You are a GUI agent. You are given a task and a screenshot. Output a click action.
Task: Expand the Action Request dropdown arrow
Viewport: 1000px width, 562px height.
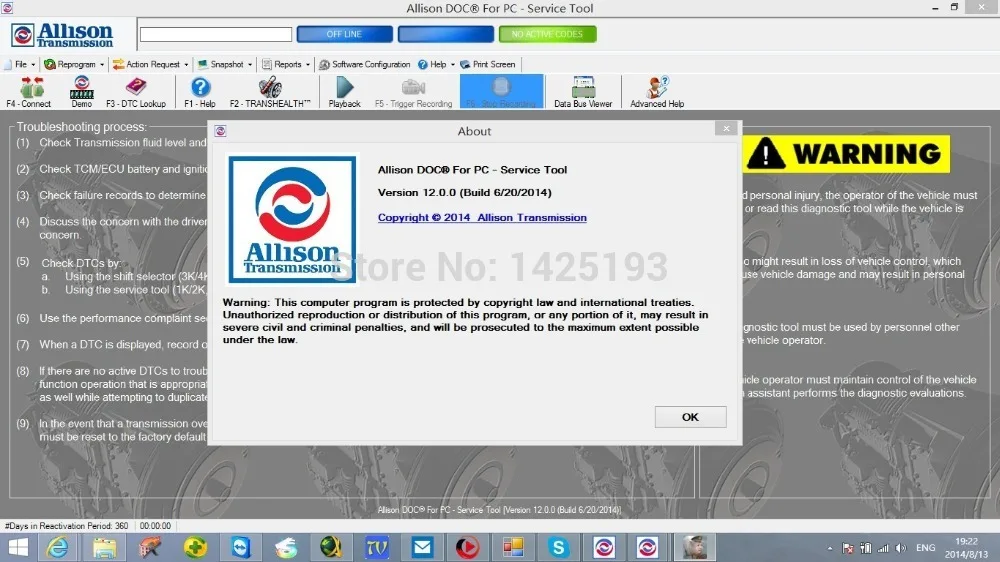tap(186, 64)
